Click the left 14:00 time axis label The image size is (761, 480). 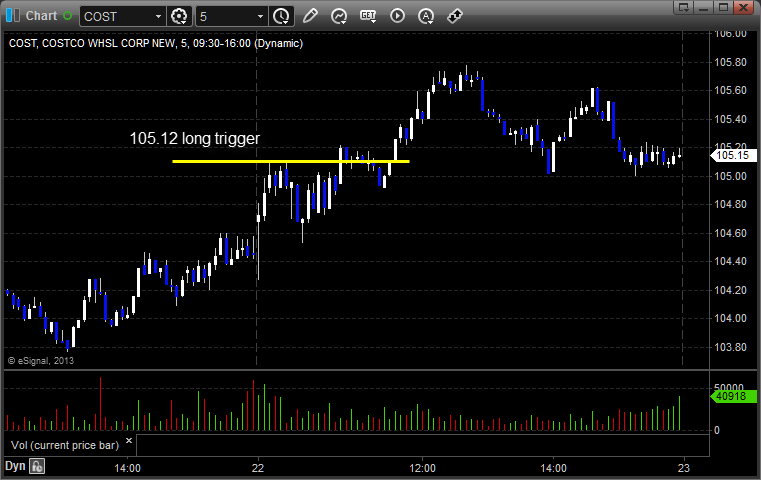128,468
